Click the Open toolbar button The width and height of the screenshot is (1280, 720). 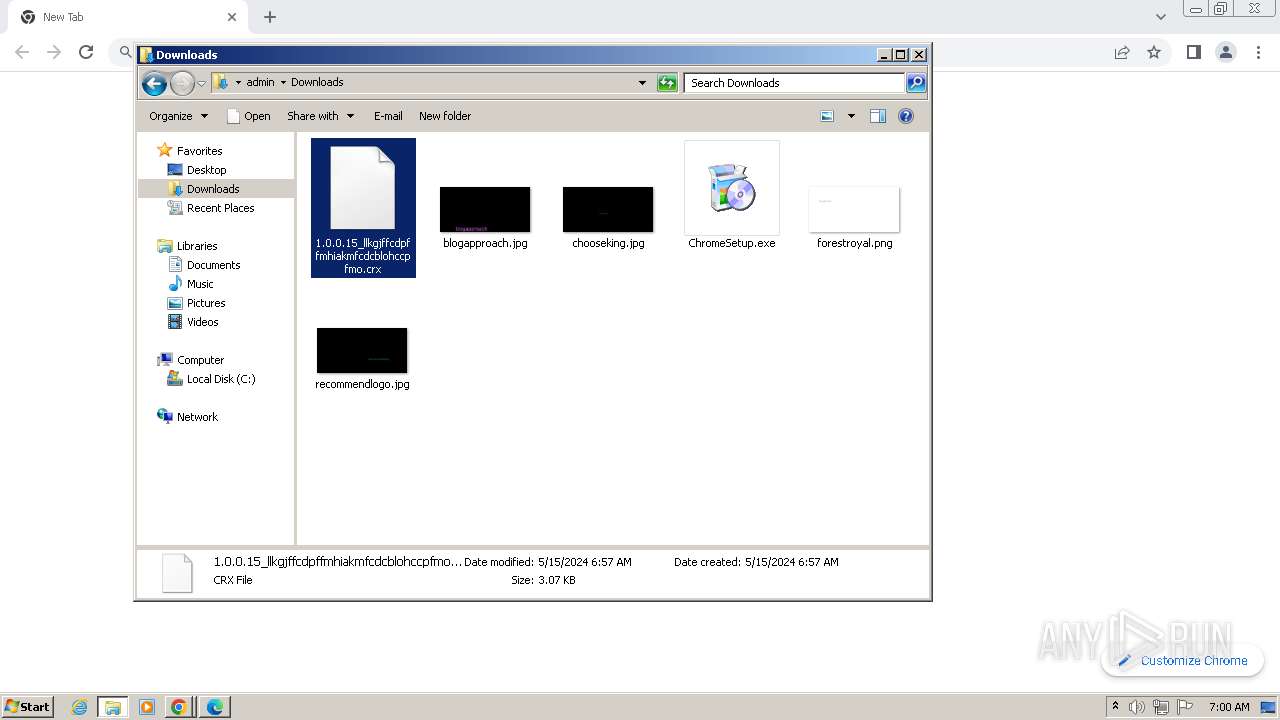pos(249,116)
